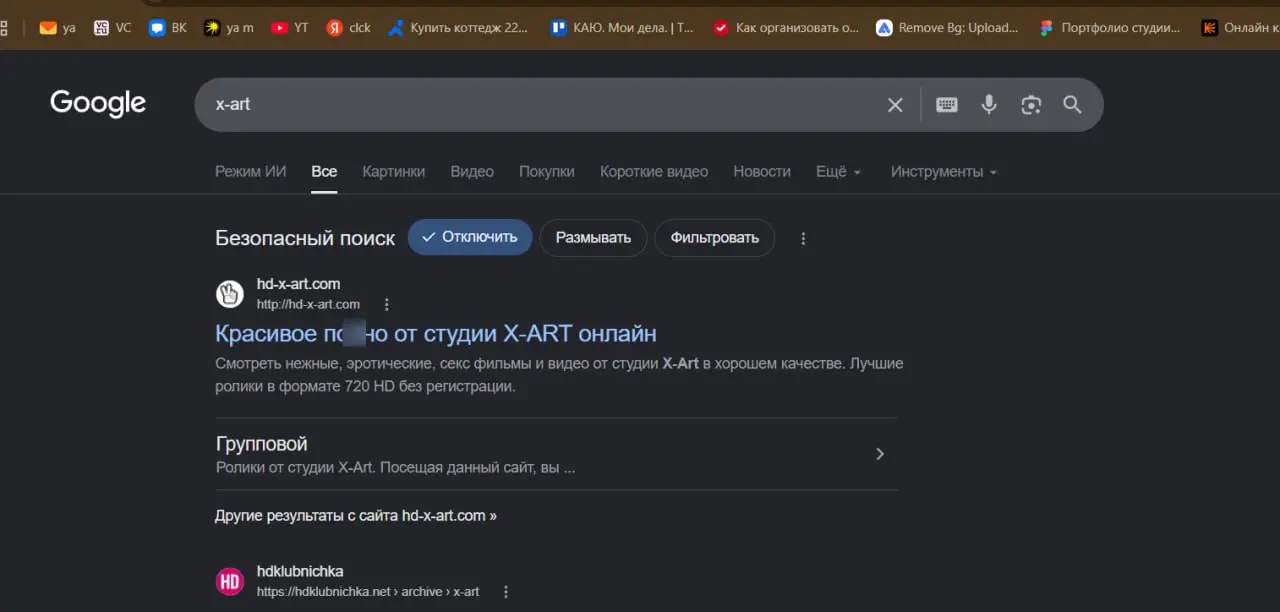Screen dimensions: 1280x612
Task: Switch to the 'Покупки' tab
Action: tap(547, 172)
